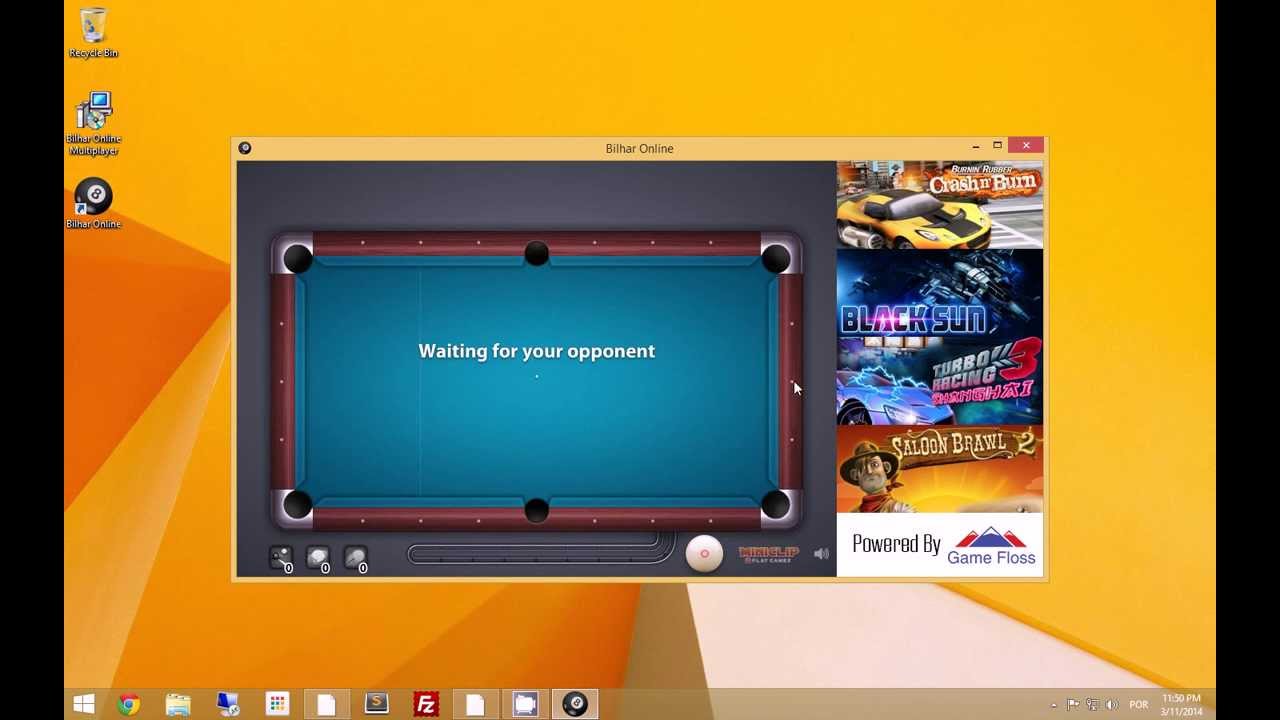Click the bottom middle pocket

point(537,510)
